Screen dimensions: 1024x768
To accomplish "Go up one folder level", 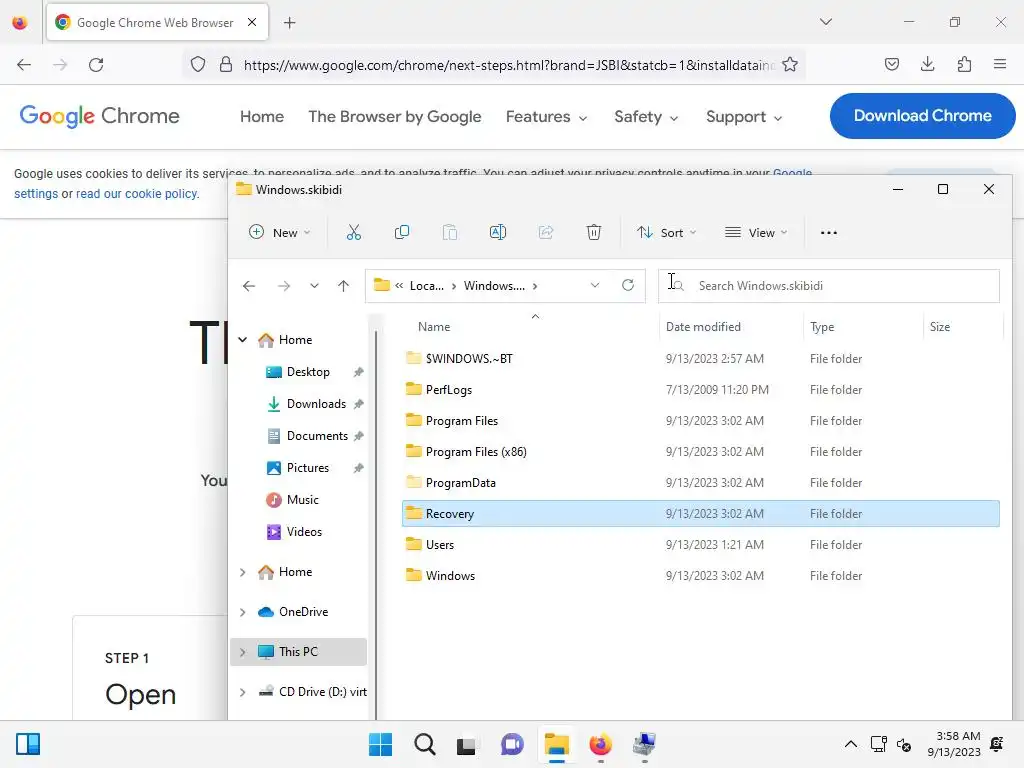I will click(344, 286).
